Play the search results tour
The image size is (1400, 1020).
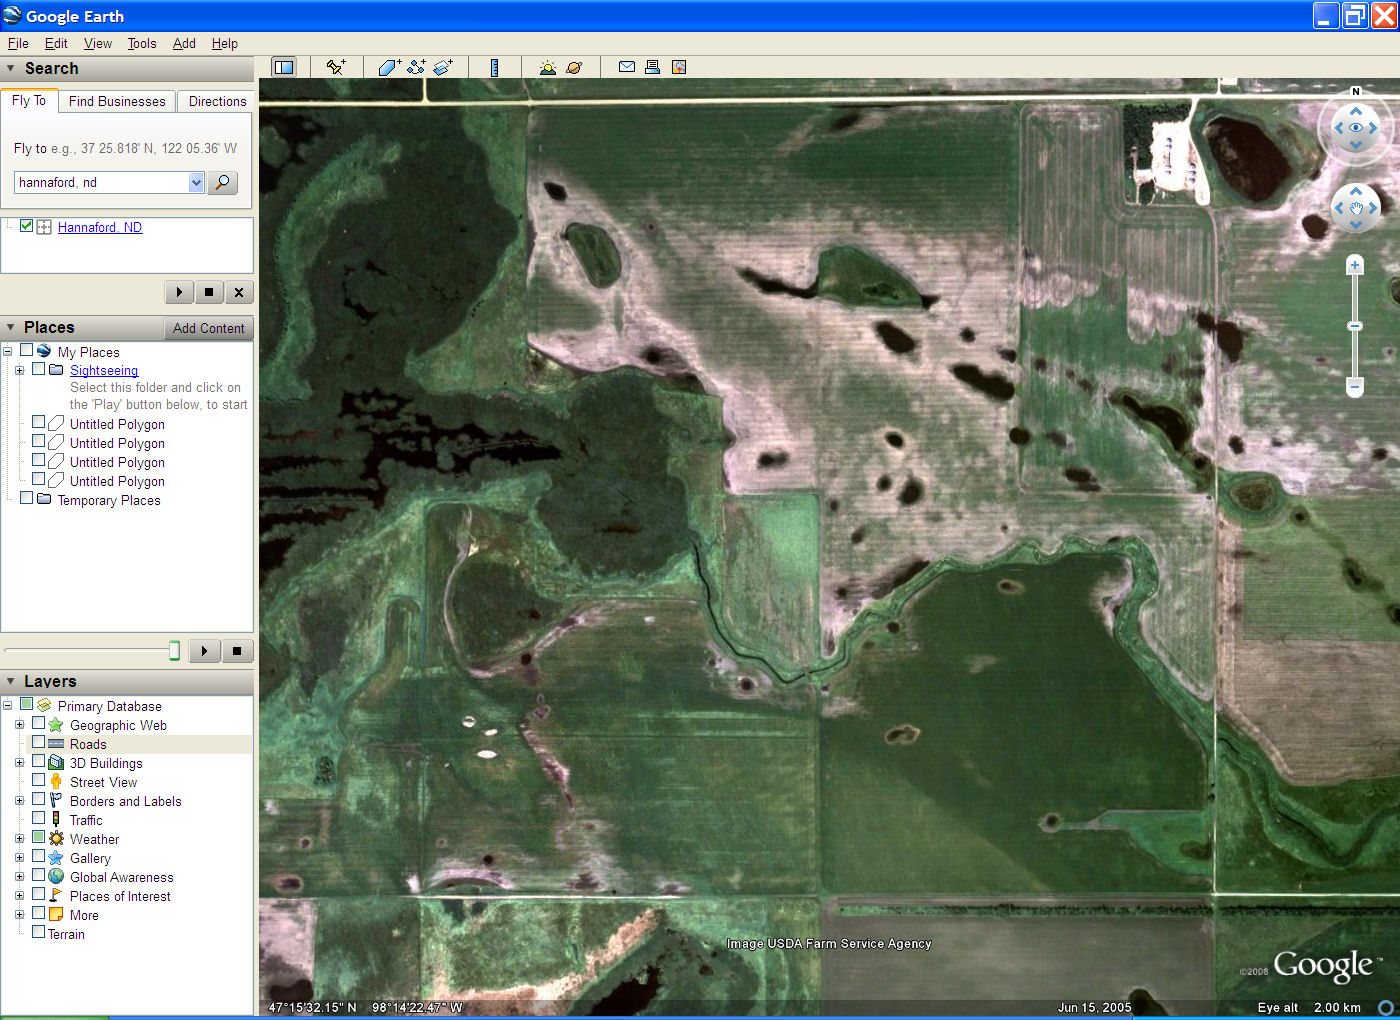tap(179, 292)
